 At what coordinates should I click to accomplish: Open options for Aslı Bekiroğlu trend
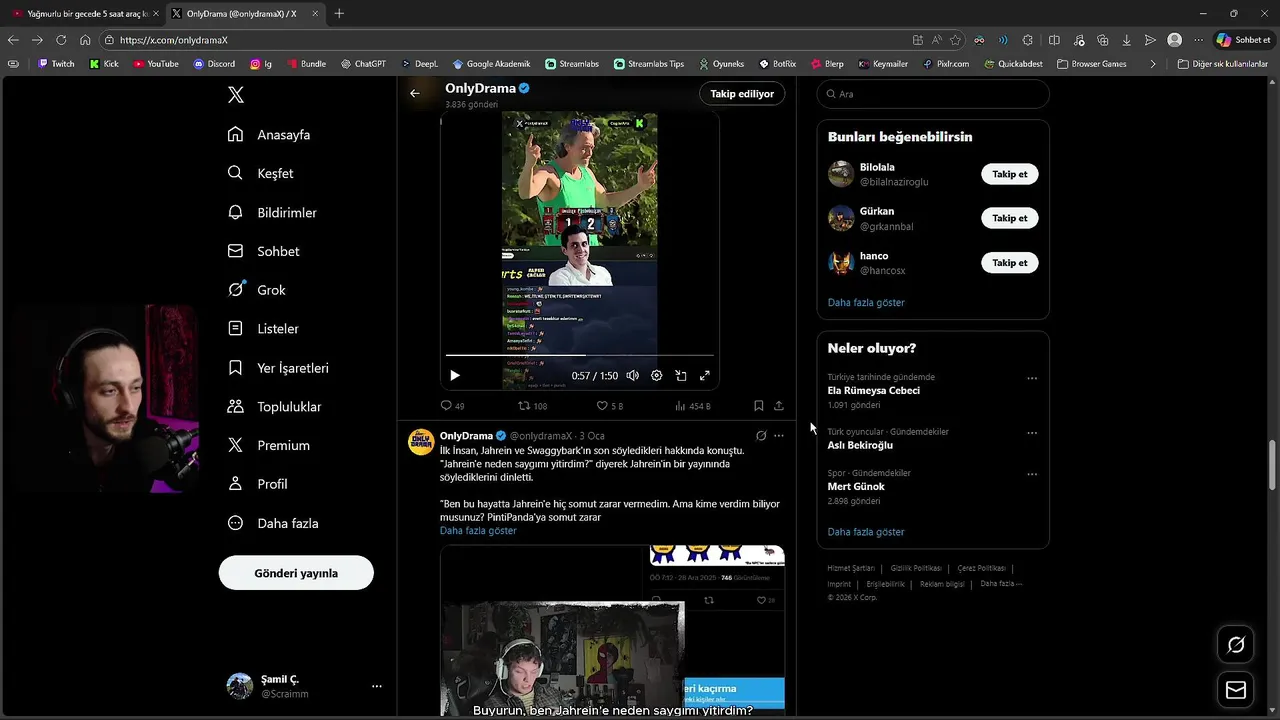click(x=1032, y=433)
